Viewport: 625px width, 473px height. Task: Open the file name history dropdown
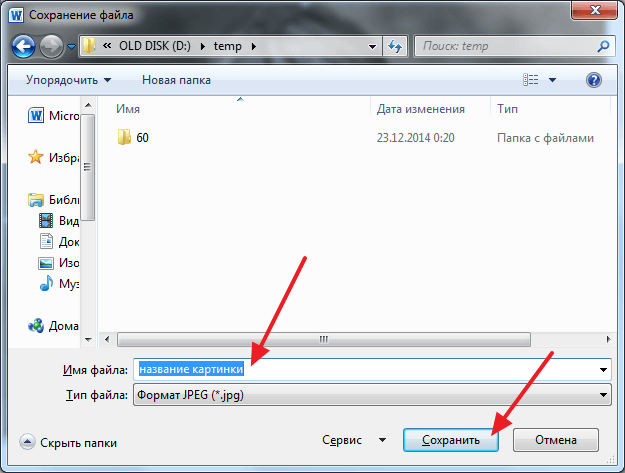click(x=603, y=370)
